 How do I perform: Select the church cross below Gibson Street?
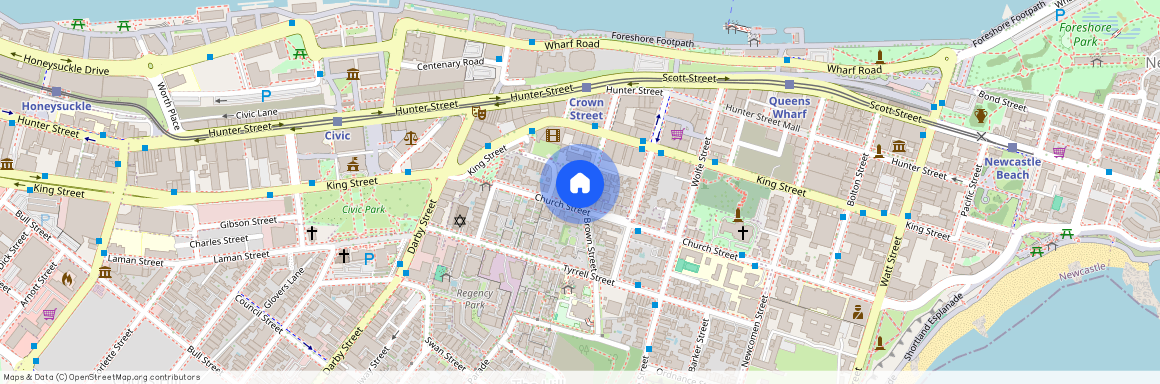tap(311, 233)
